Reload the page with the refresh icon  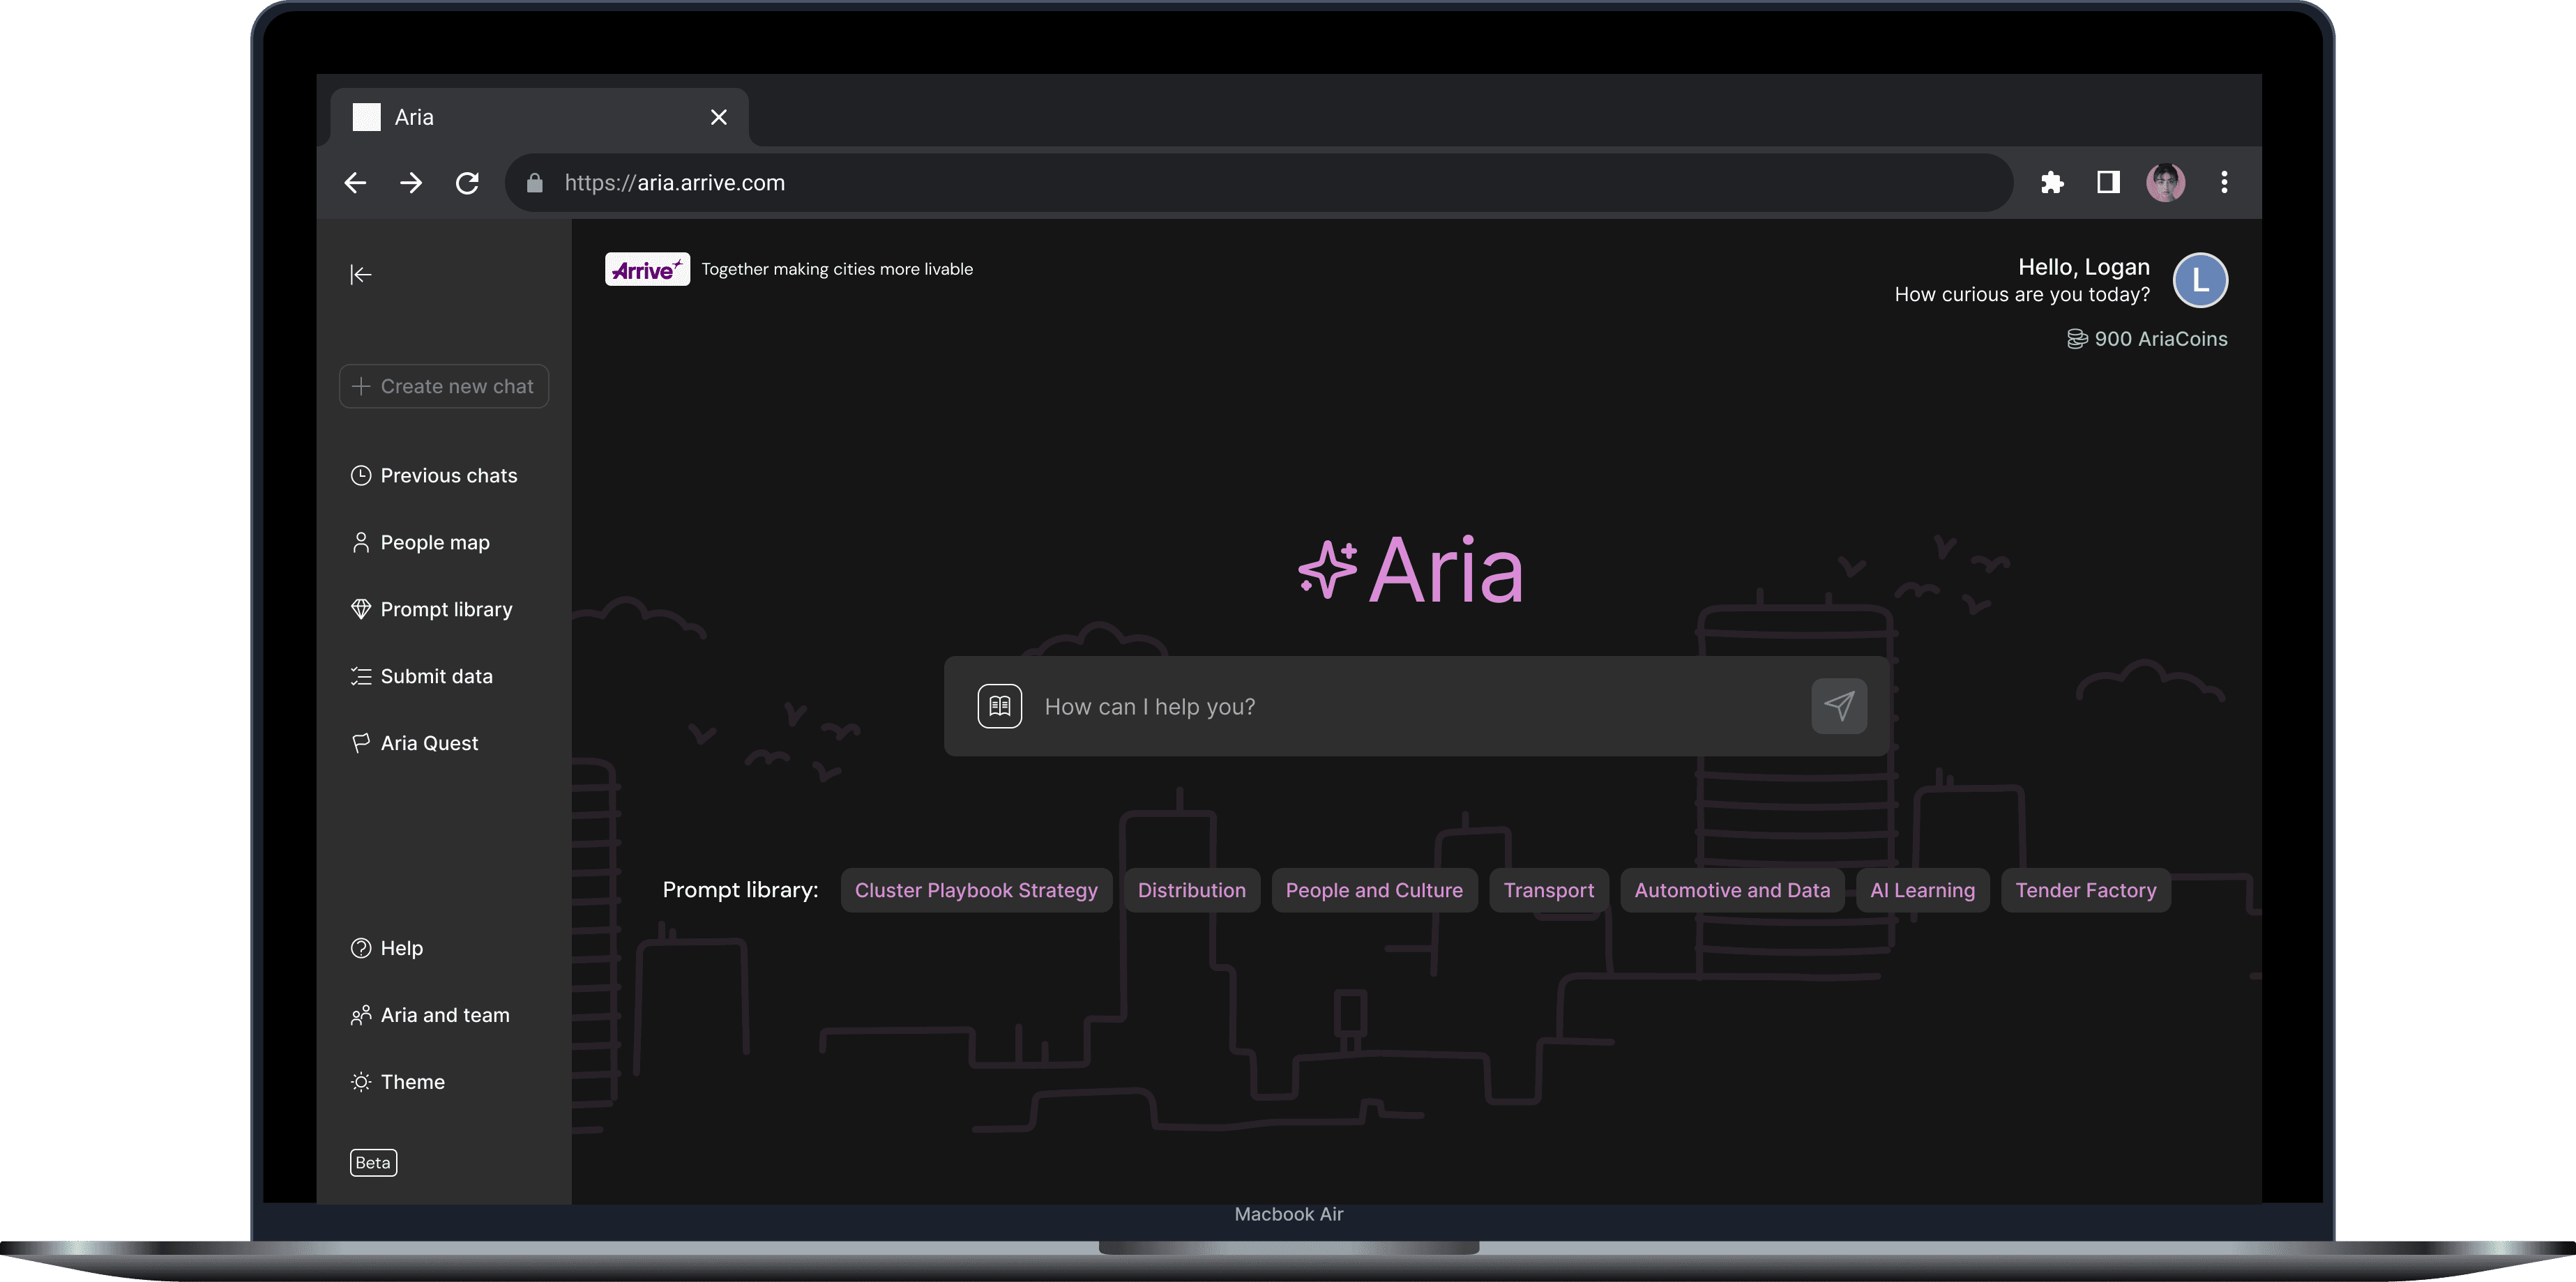[x=467, y=183]
